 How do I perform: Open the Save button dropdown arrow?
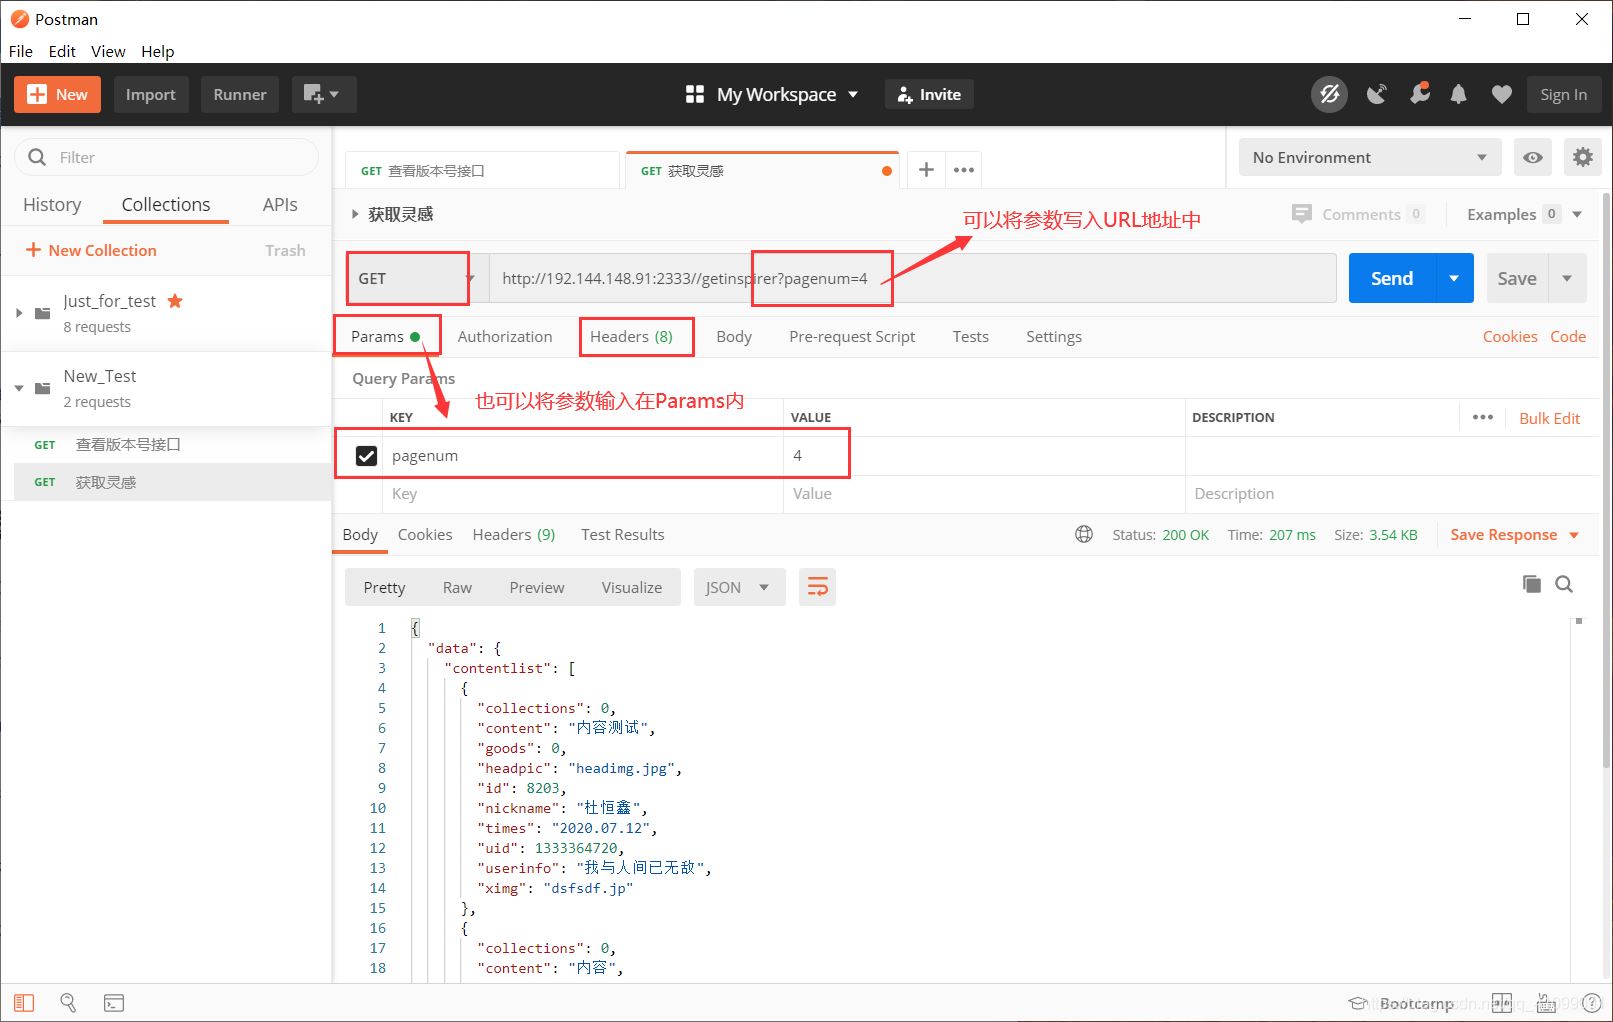point(1567,278)
